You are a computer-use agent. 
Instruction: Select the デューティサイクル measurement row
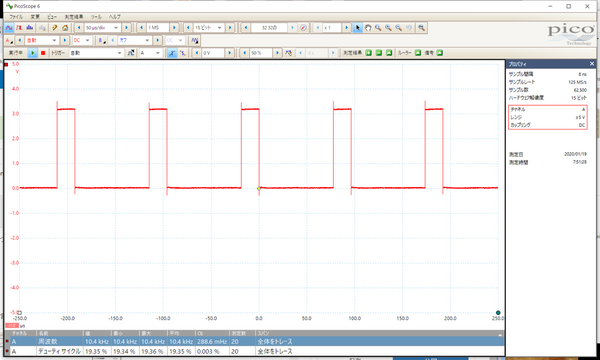[x=254, y=351]
